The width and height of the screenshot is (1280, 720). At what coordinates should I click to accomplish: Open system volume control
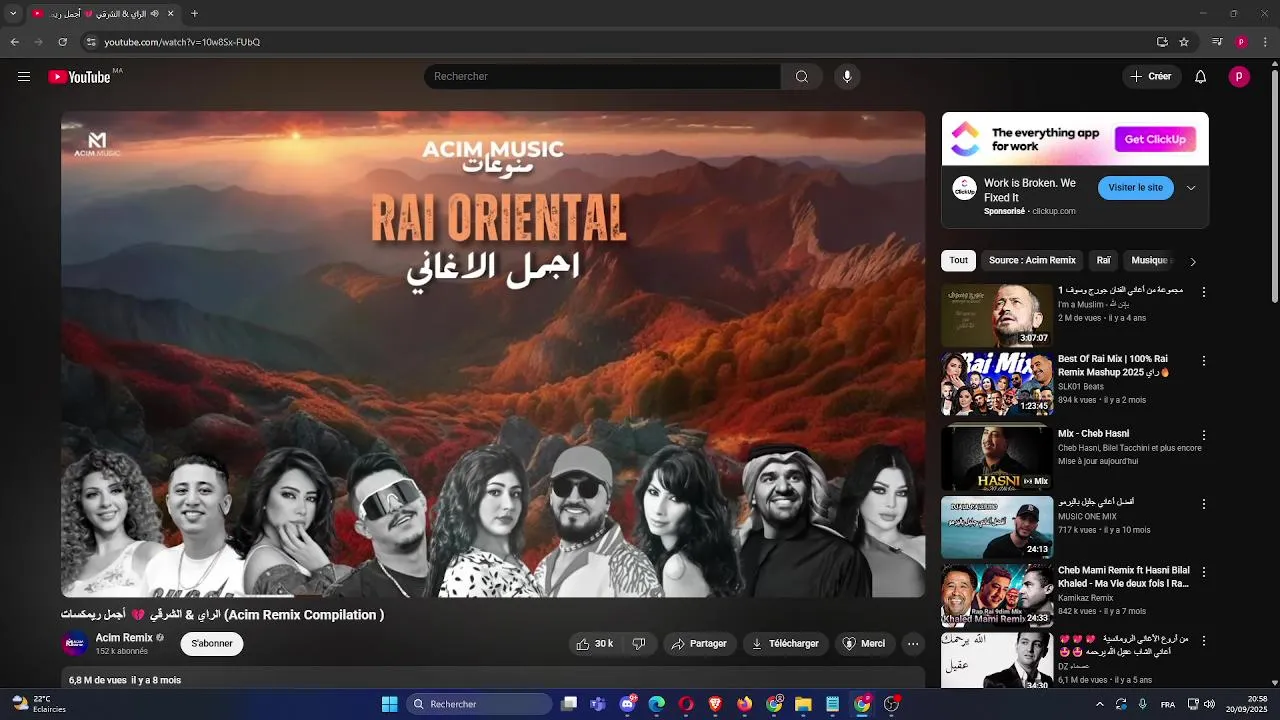(x=1210, y=704)
